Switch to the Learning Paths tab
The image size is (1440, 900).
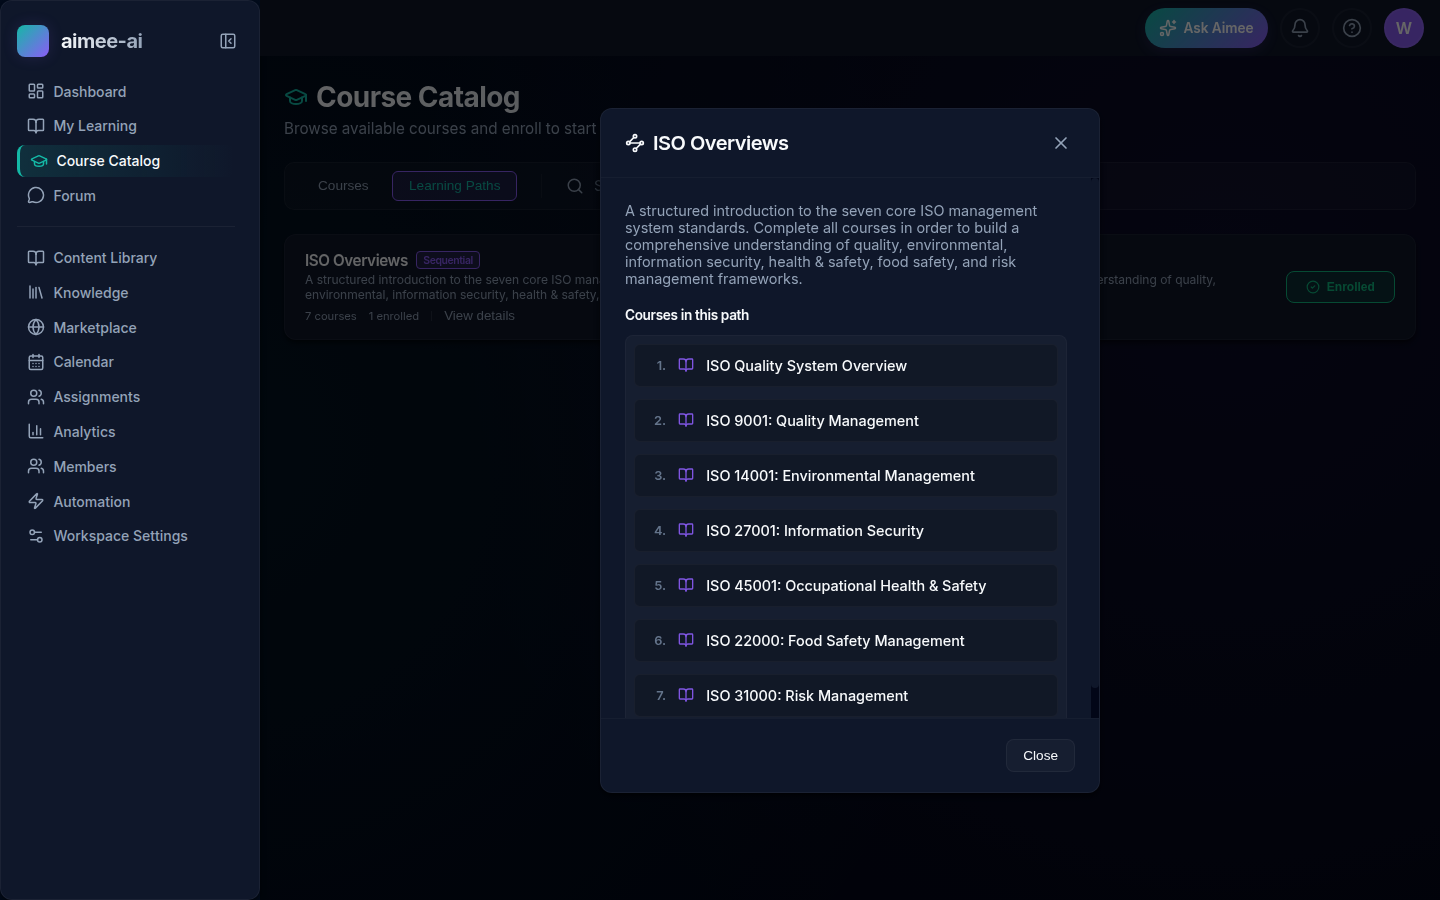(454, 186)
